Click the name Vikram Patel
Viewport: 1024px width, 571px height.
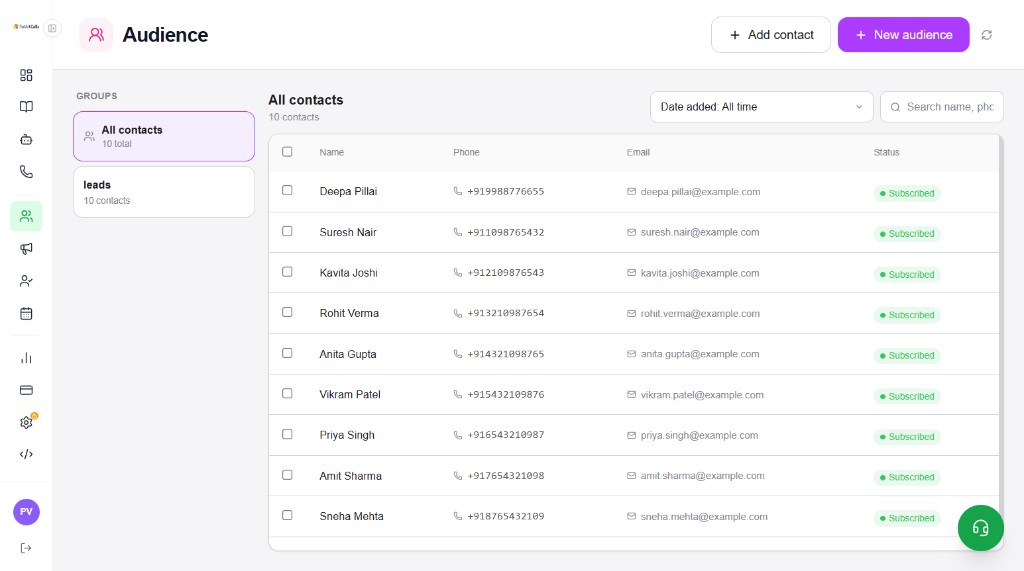pyautogui.click(x=350, y=395)
